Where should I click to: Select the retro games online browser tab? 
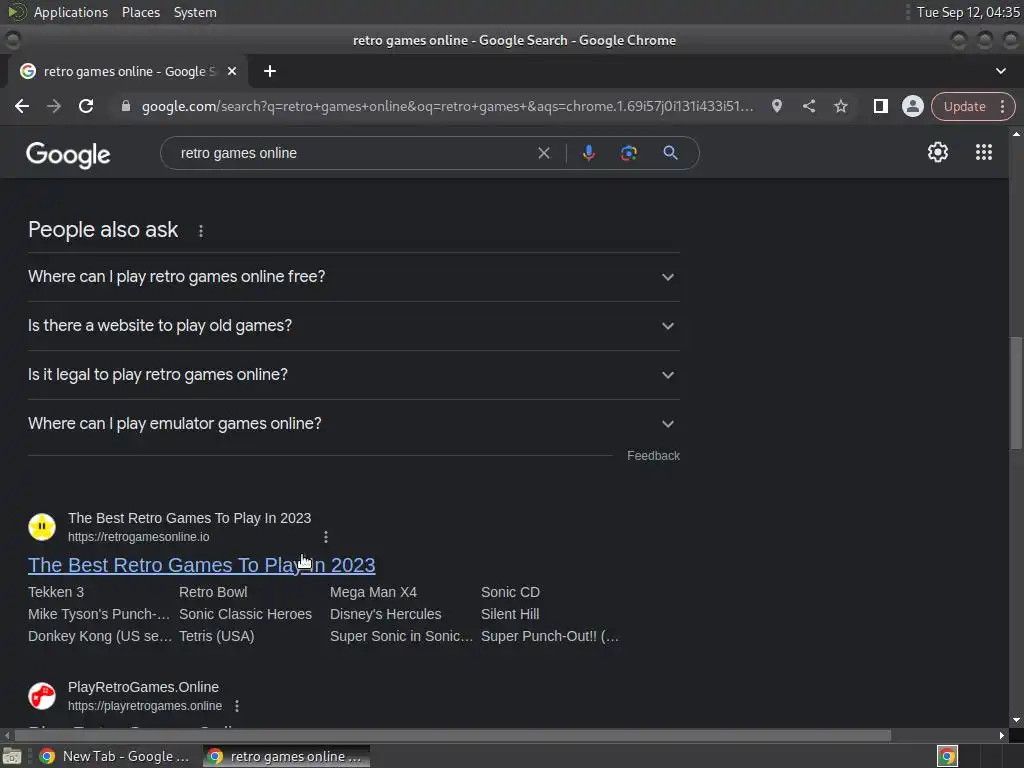128,71
